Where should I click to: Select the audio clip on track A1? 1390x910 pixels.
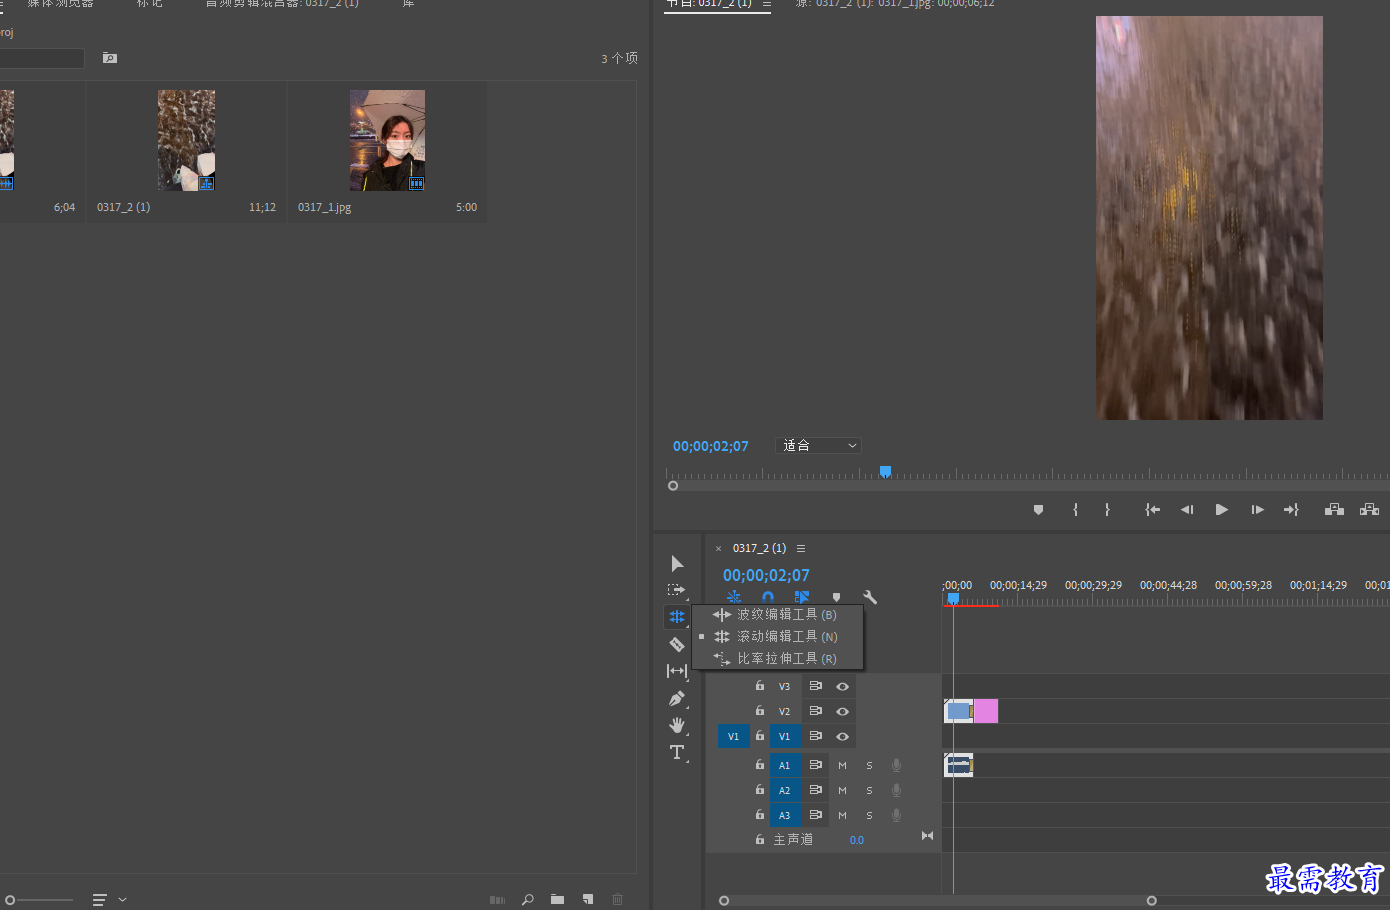pos(958,765)
